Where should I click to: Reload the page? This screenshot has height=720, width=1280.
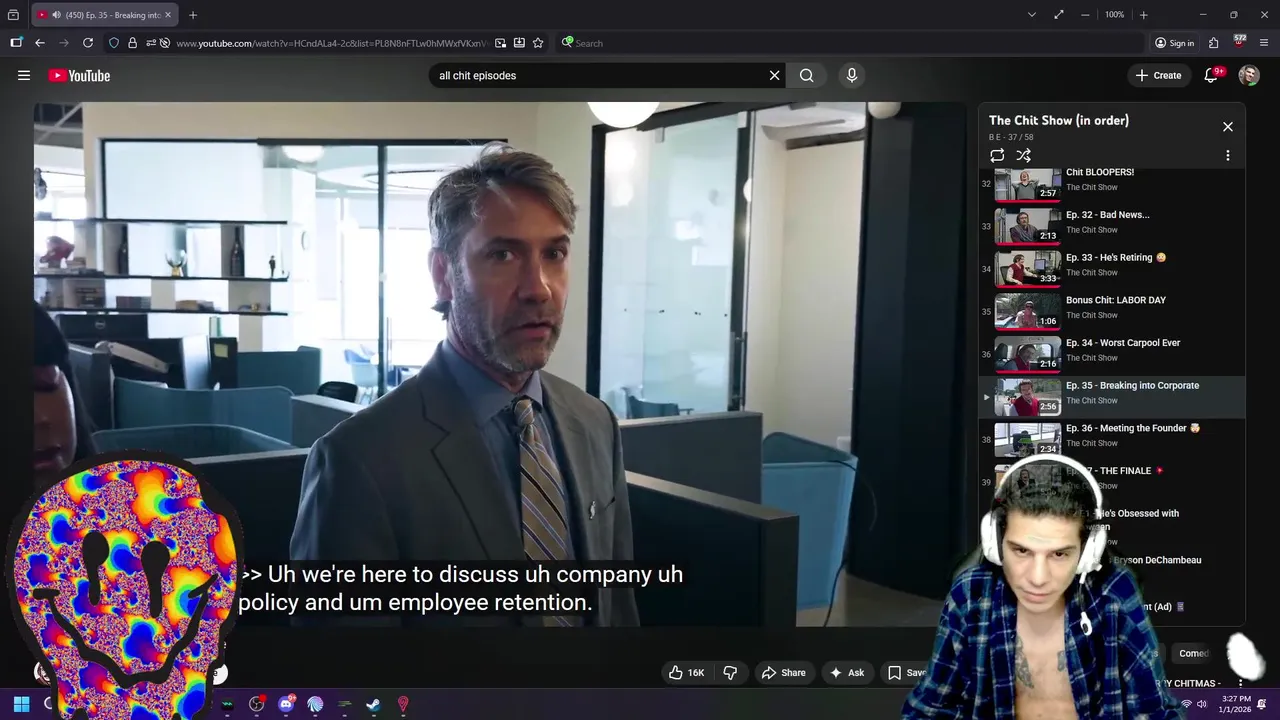[88, 43]
